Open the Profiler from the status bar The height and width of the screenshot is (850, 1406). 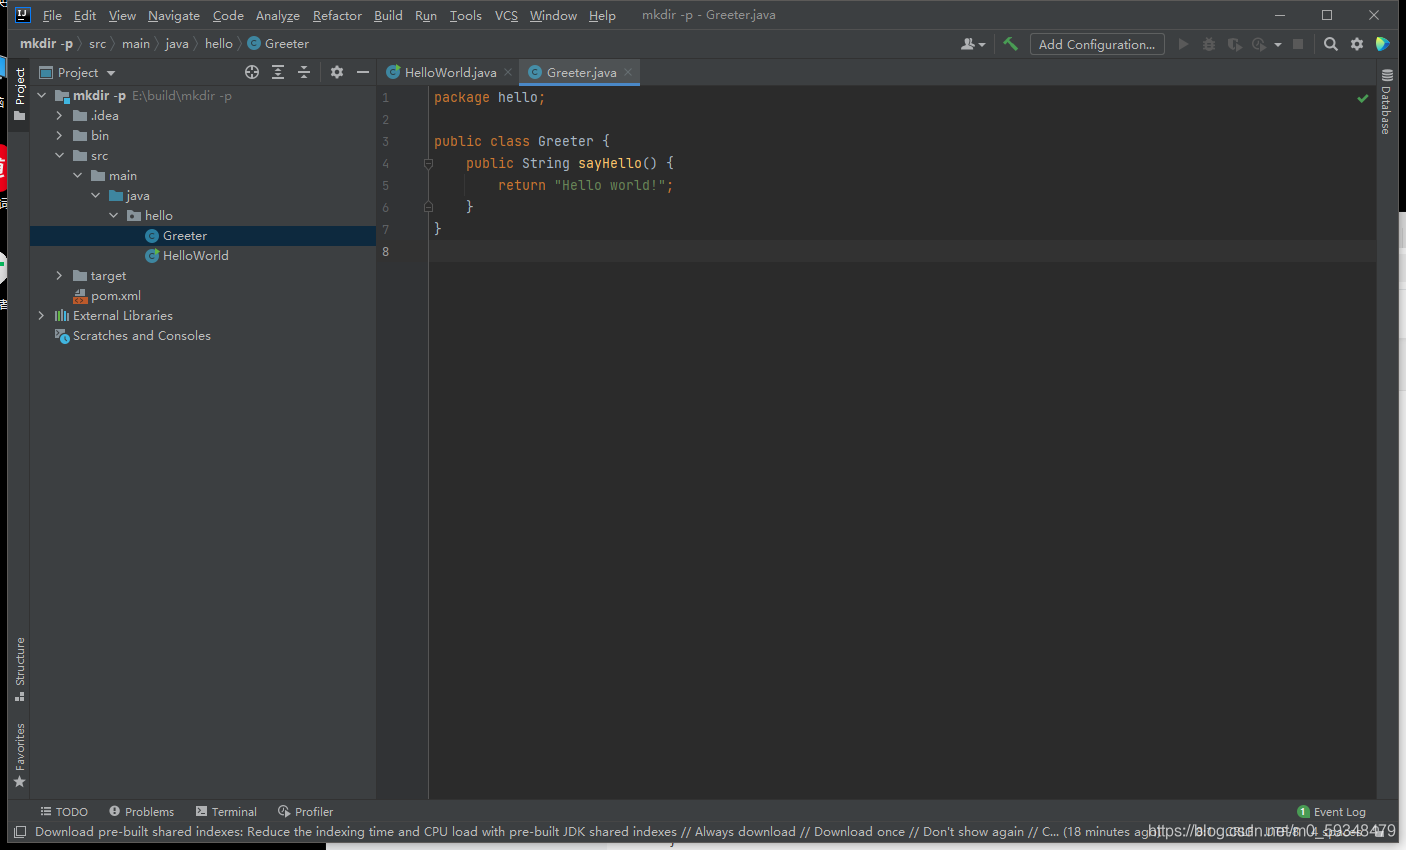point(305,811)
